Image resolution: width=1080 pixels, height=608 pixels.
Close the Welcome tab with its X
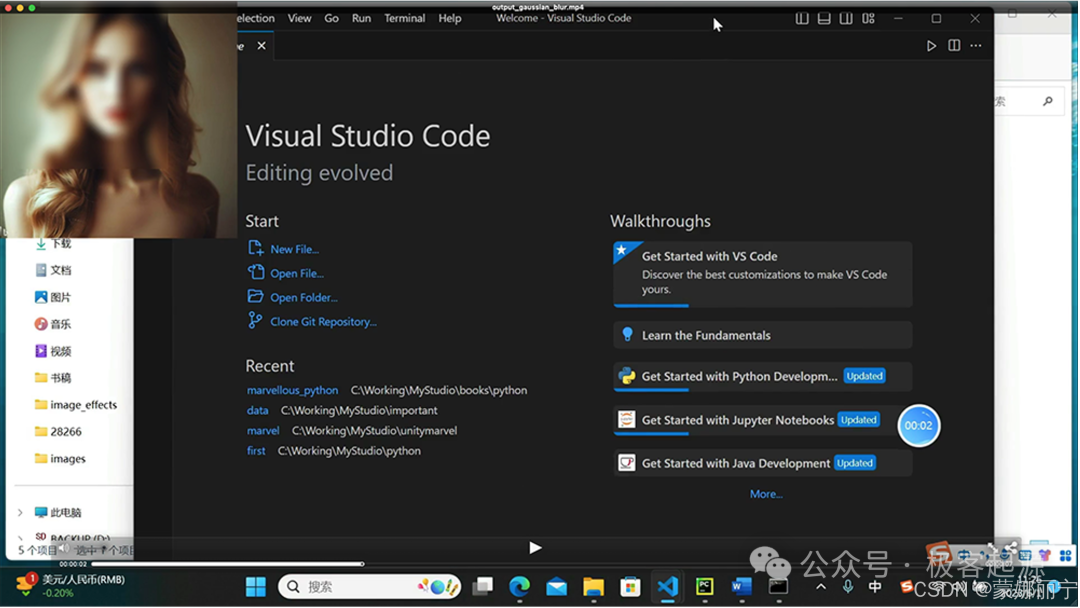[x=262, y=45]
